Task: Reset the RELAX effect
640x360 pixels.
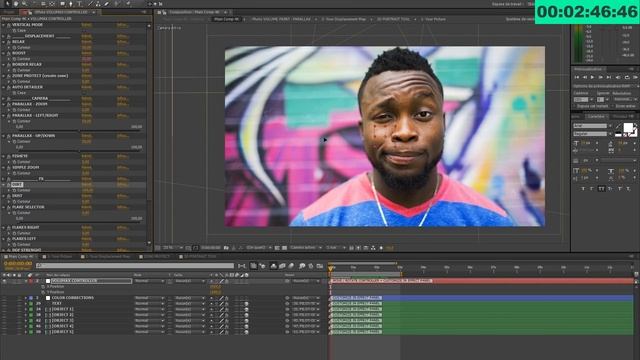Action: (x=86, y=42)
